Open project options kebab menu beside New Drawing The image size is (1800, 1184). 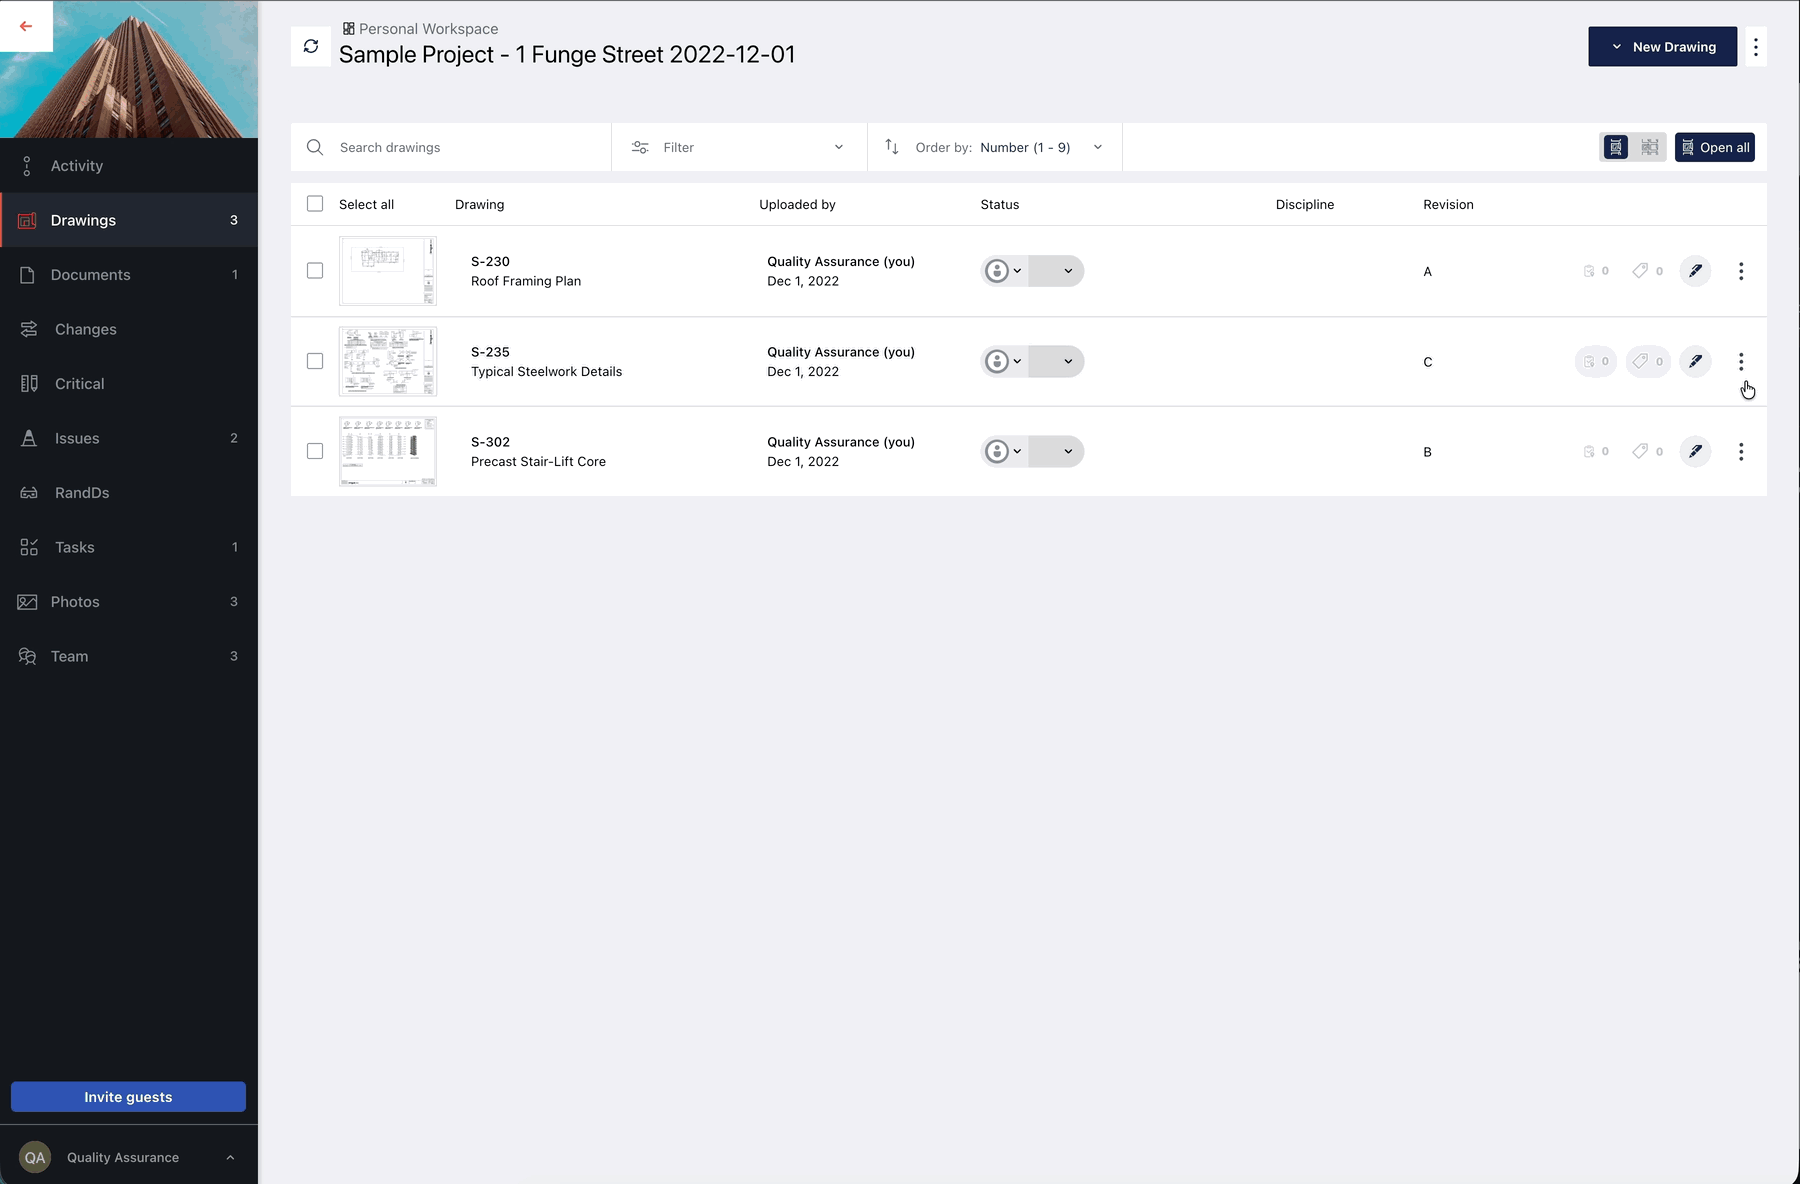click(1756, 47)
